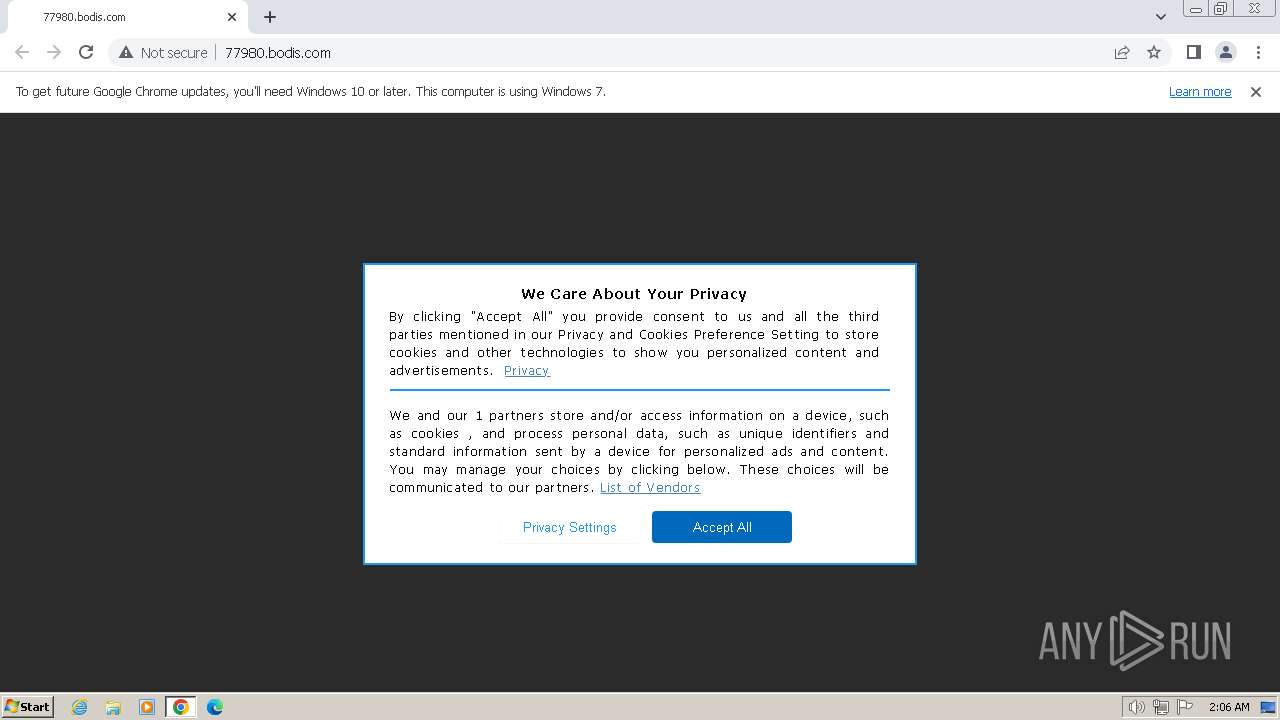Open Windows Media Player from taskbar
1280x720 pixels.
click(x=147, y=707)
